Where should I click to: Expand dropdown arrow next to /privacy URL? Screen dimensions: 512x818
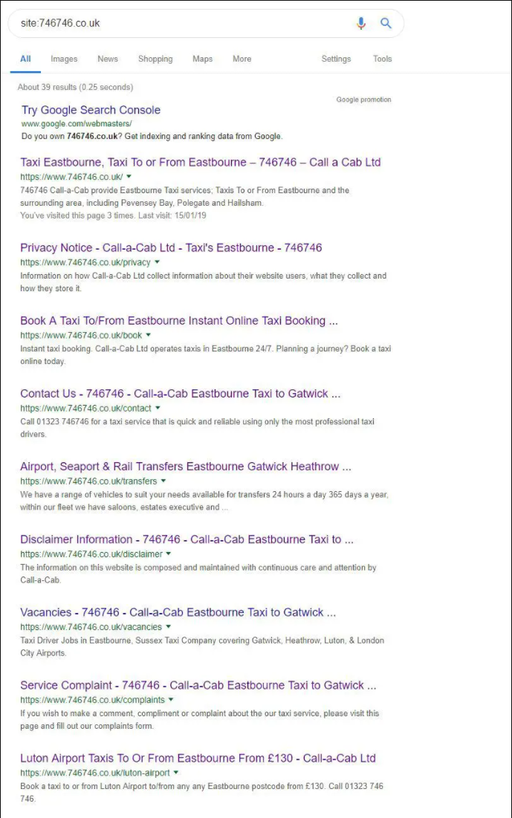[x=157, y=262]
